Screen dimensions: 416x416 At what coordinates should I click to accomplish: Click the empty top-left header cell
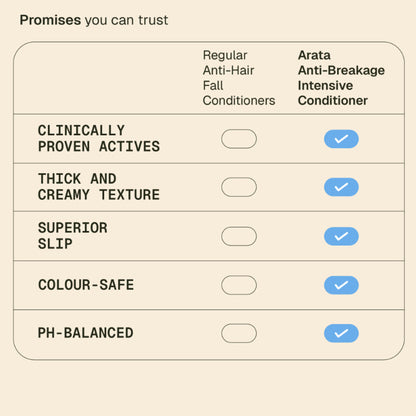tap(105, 78)
